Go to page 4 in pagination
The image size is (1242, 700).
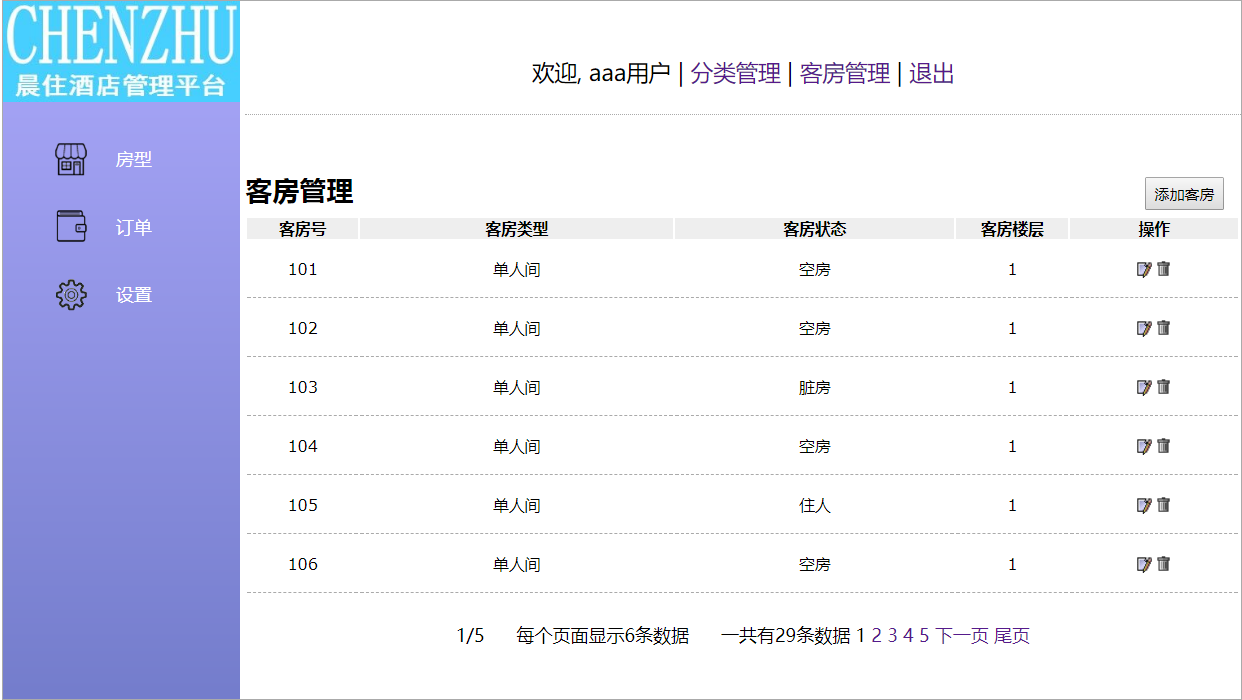coord(909,635)
